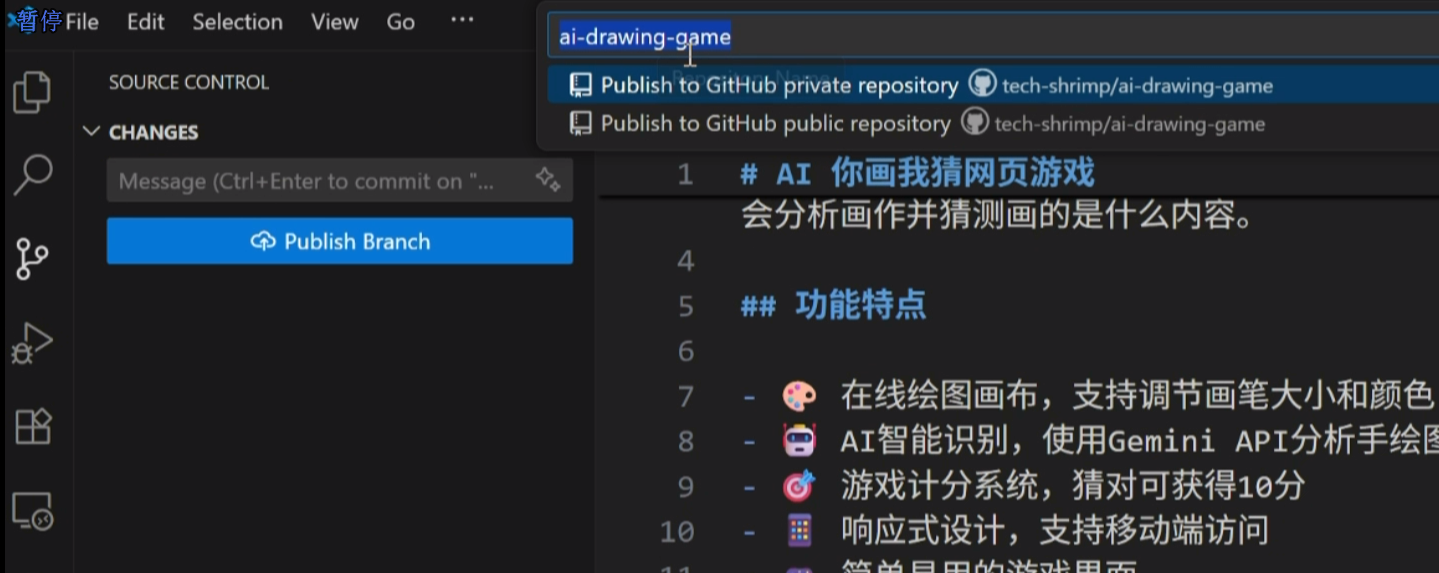The height and width of the screenshot is (573, 1439).
Task: Click the tech-shrimp/ai-drawing-game label in the public row
Action: pyautogui.click(x=1129, y=124)
